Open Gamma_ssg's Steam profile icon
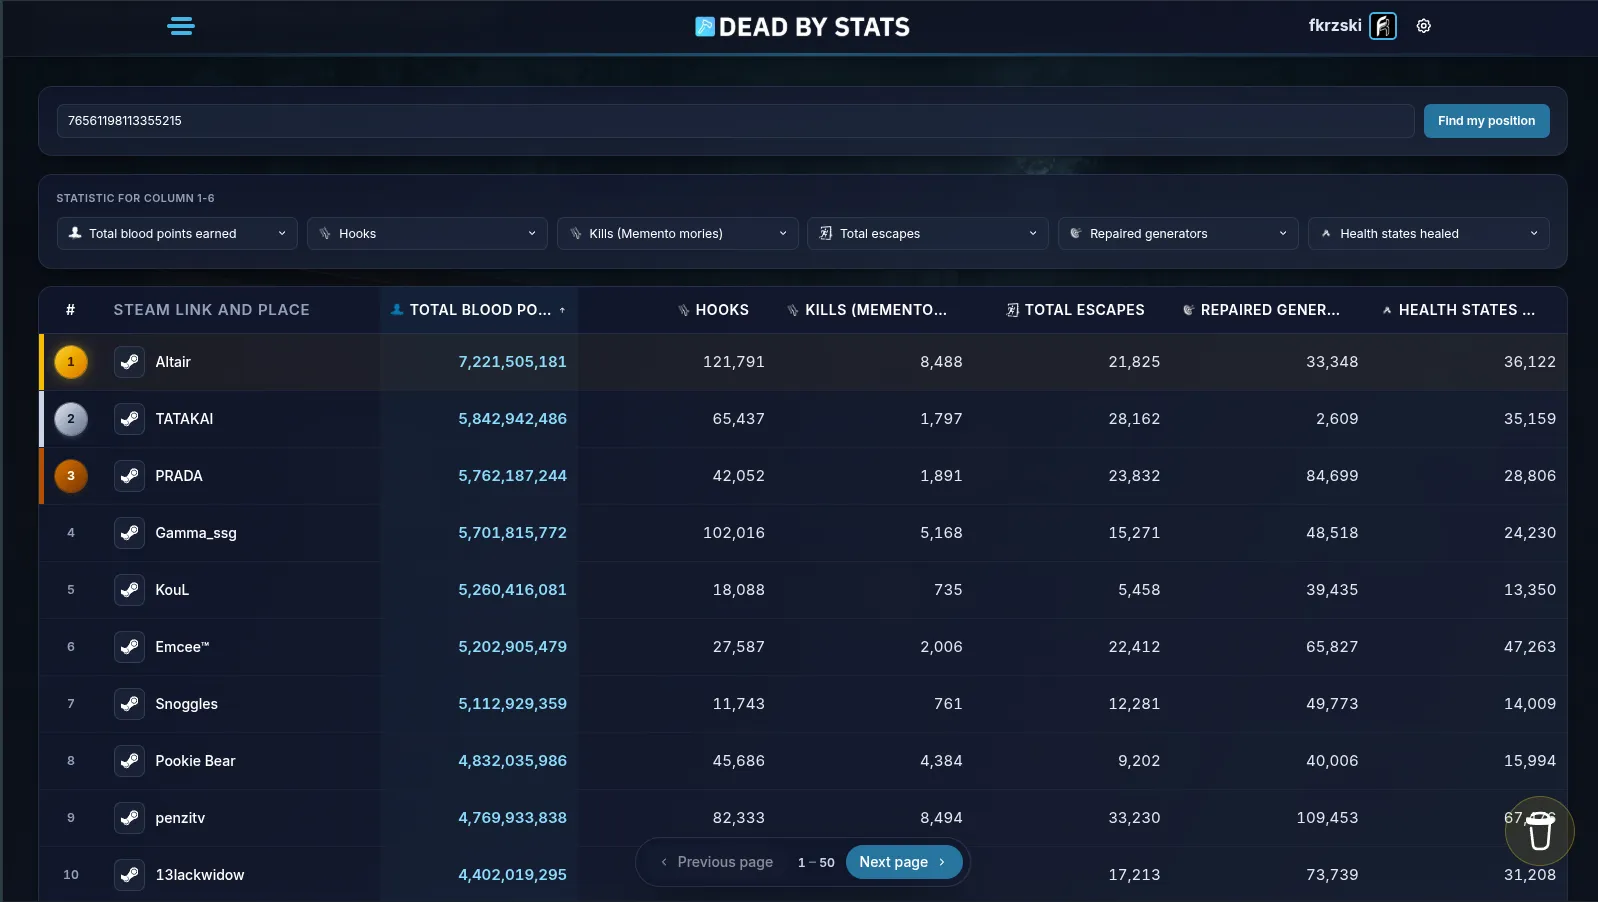The width and height of the screenshot is (1598, 902). click(x=129, y=533)
